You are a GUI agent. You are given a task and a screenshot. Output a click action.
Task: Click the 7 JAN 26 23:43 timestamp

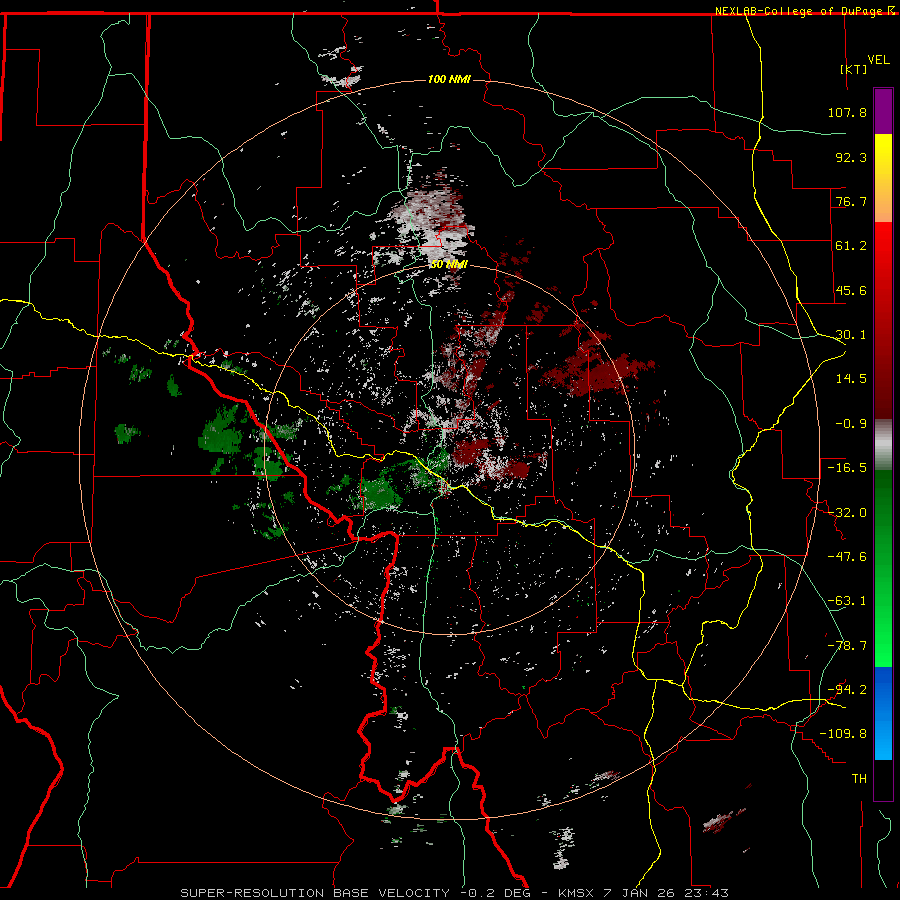click(666, 893)
